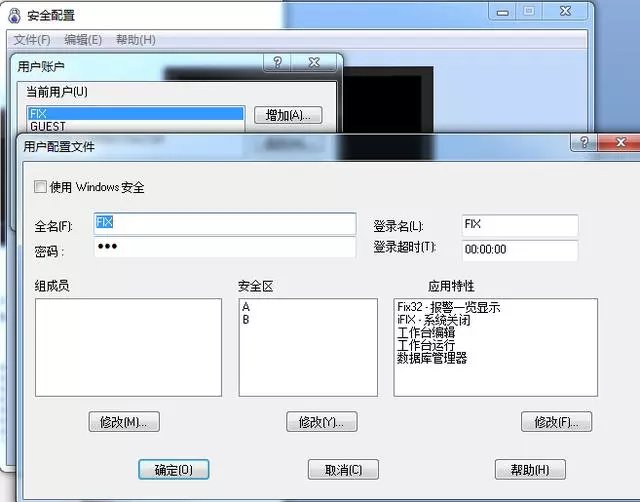Image resolution: width=640 pixels, height=502 pixels.
Task: Click the question mark help icon in 用户账户
Action: pyautogui.click(x=278, y=63)
